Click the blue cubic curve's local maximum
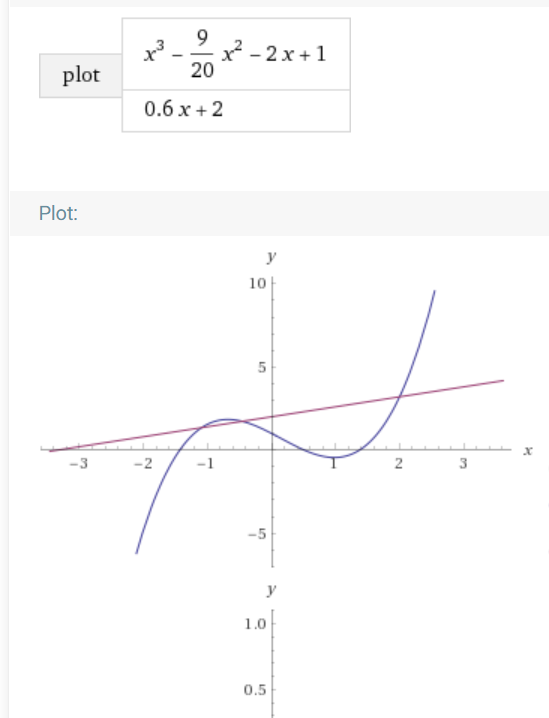The width and height of the screenshot is (549, 718). pyautogui.click(x=228, y=419)
